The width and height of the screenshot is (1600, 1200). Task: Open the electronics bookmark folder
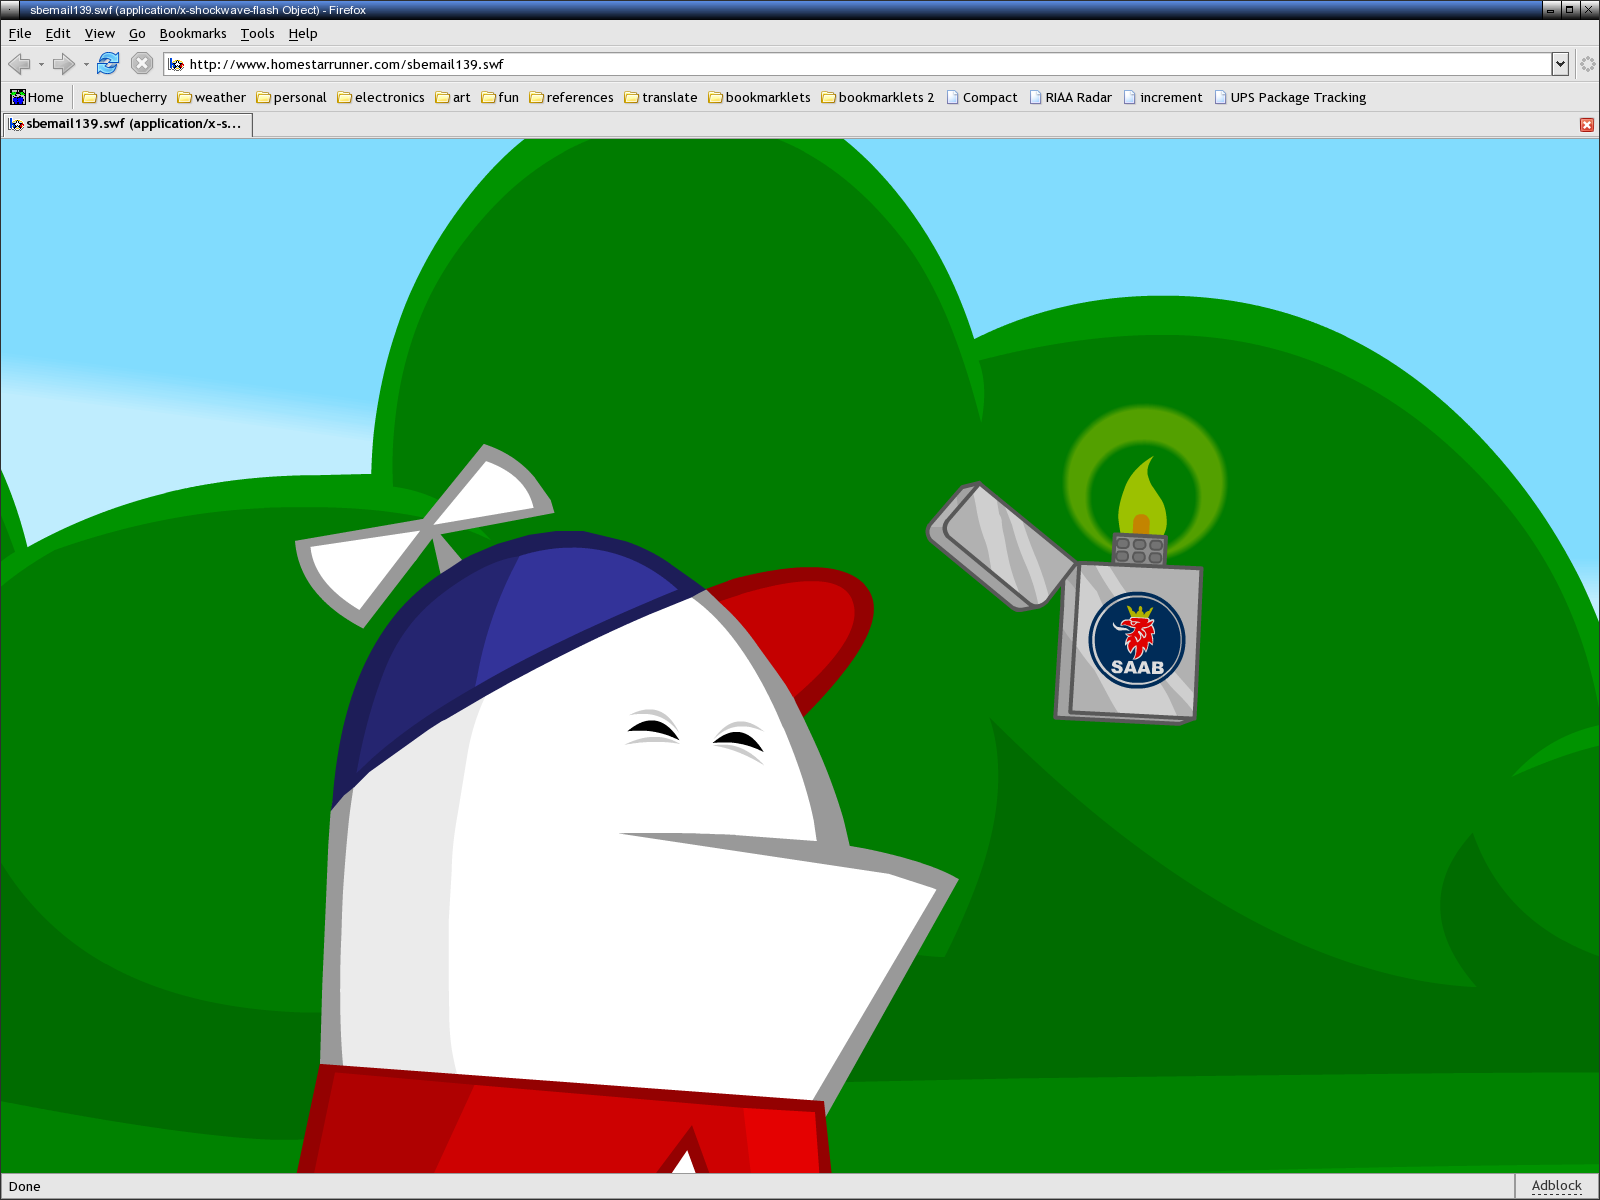point(381,97)
